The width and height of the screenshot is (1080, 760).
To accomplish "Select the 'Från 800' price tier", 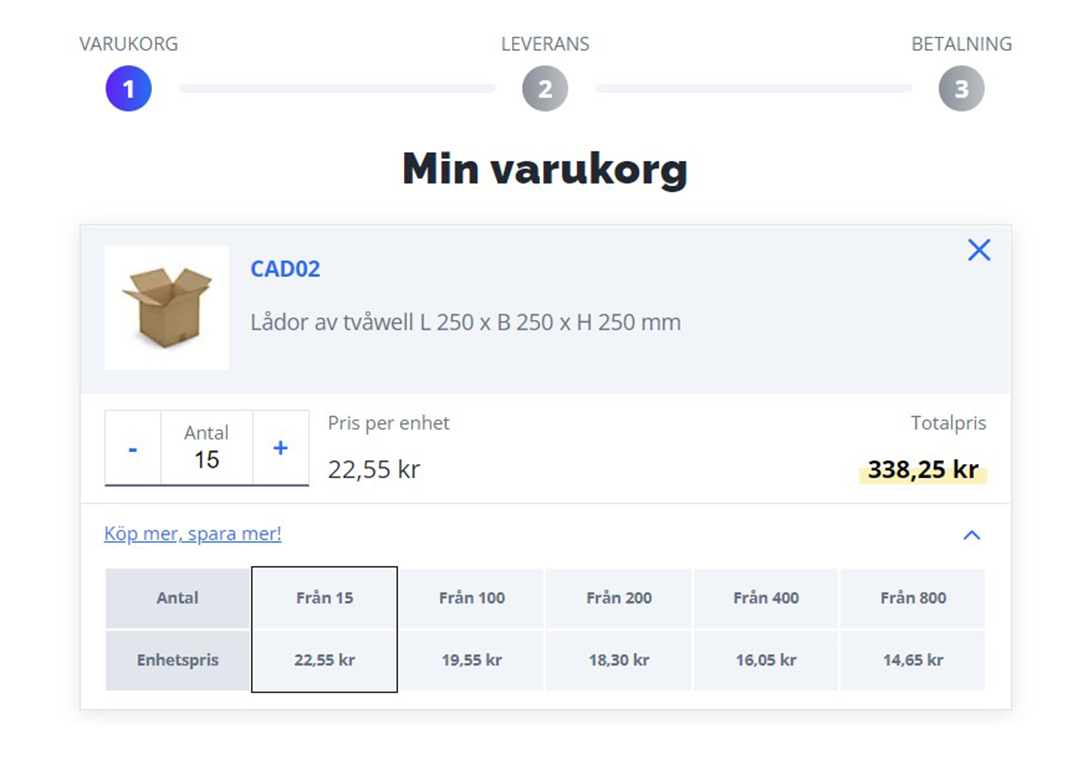I will (x=913, y=598).
